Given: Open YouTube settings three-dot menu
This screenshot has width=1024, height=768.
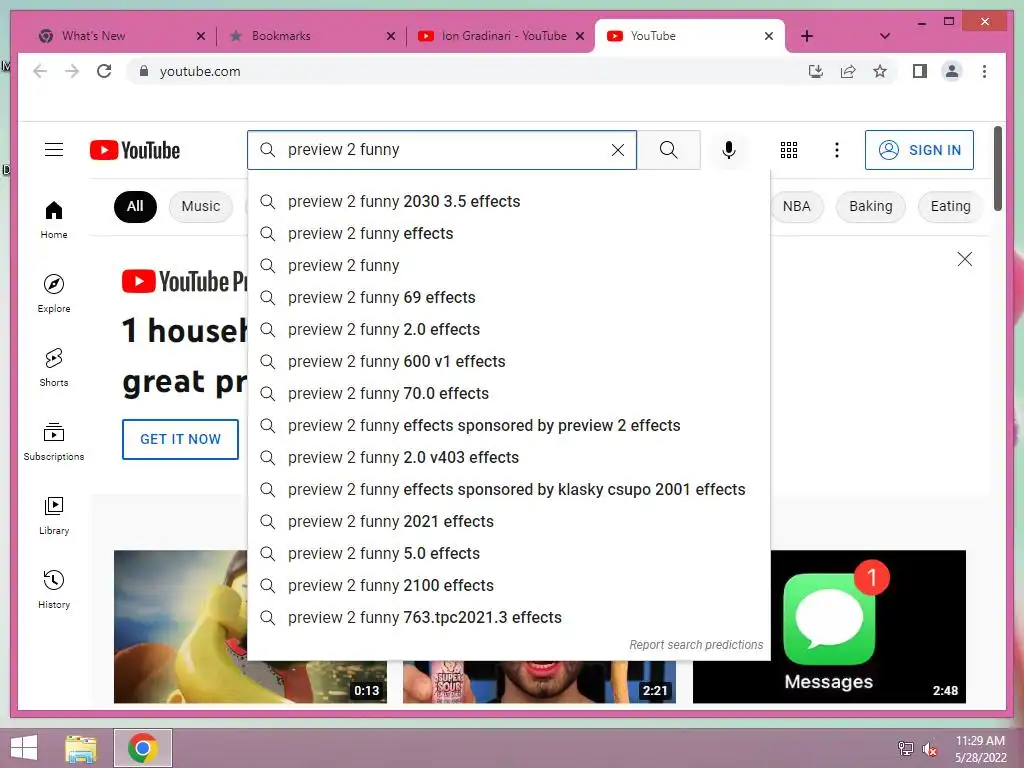Looking at the screenshot, I should click(x=837, y=150).
